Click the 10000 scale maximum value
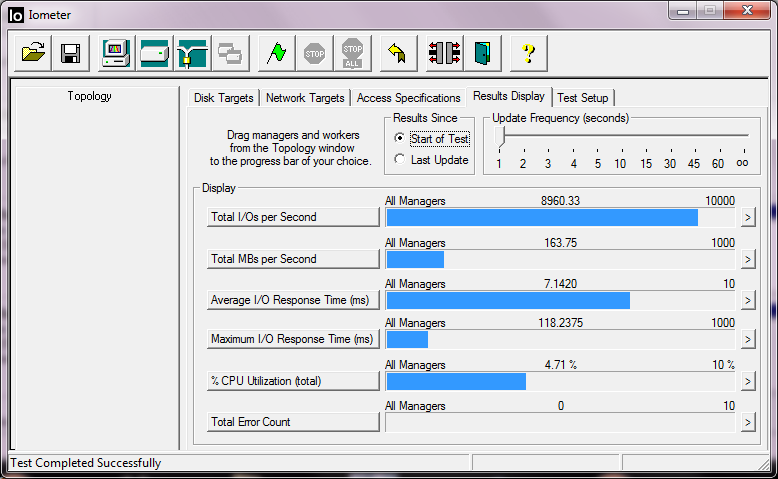 pos(720,201)
